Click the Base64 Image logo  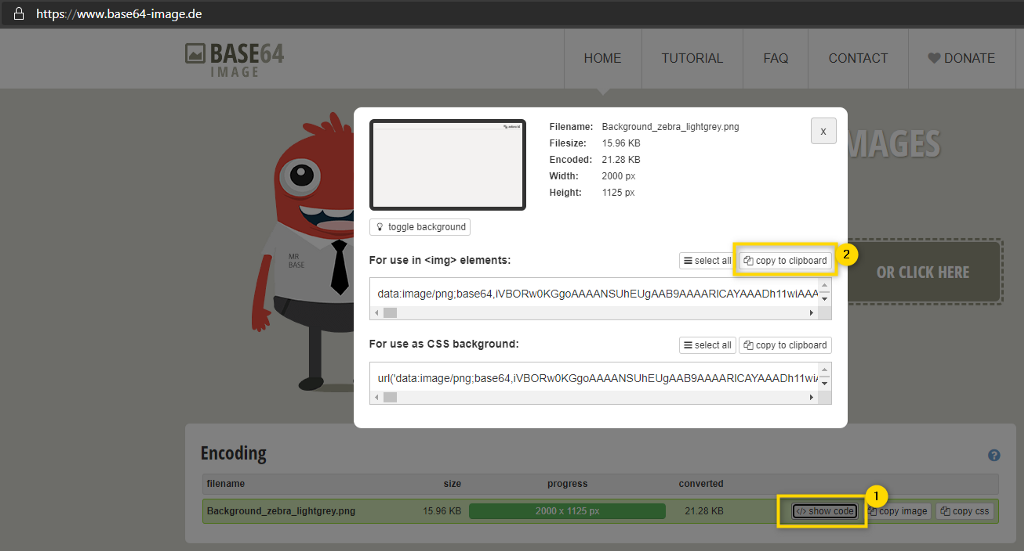[x=235, y=58]
